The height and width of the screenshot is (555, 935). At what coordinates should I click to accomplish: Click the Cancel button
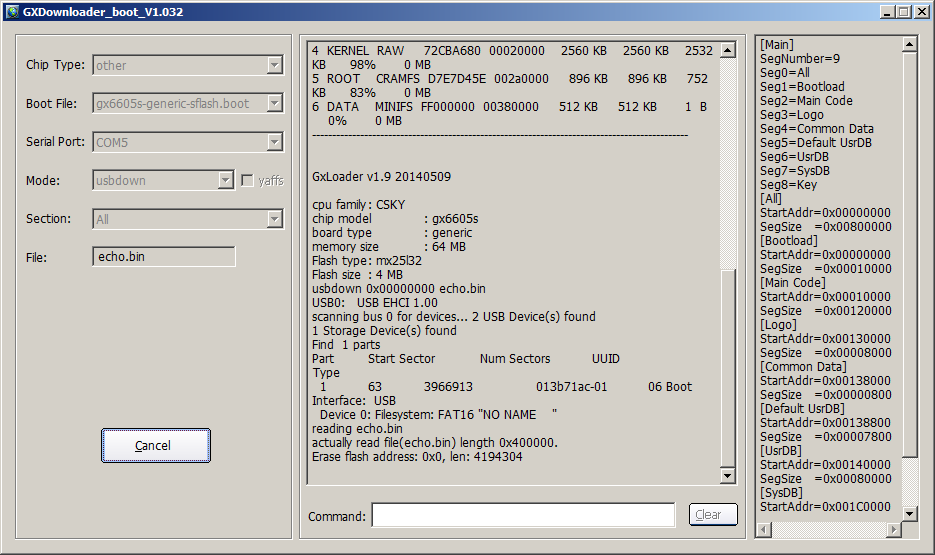[156, 445]
